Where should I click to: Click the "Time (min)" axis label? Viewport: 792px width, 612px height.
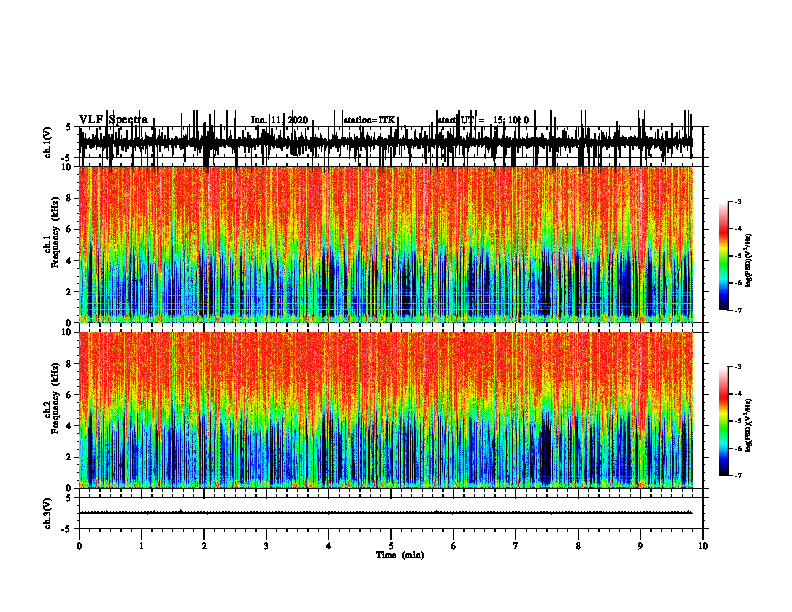pyautogui.click(x=400, y=555)
